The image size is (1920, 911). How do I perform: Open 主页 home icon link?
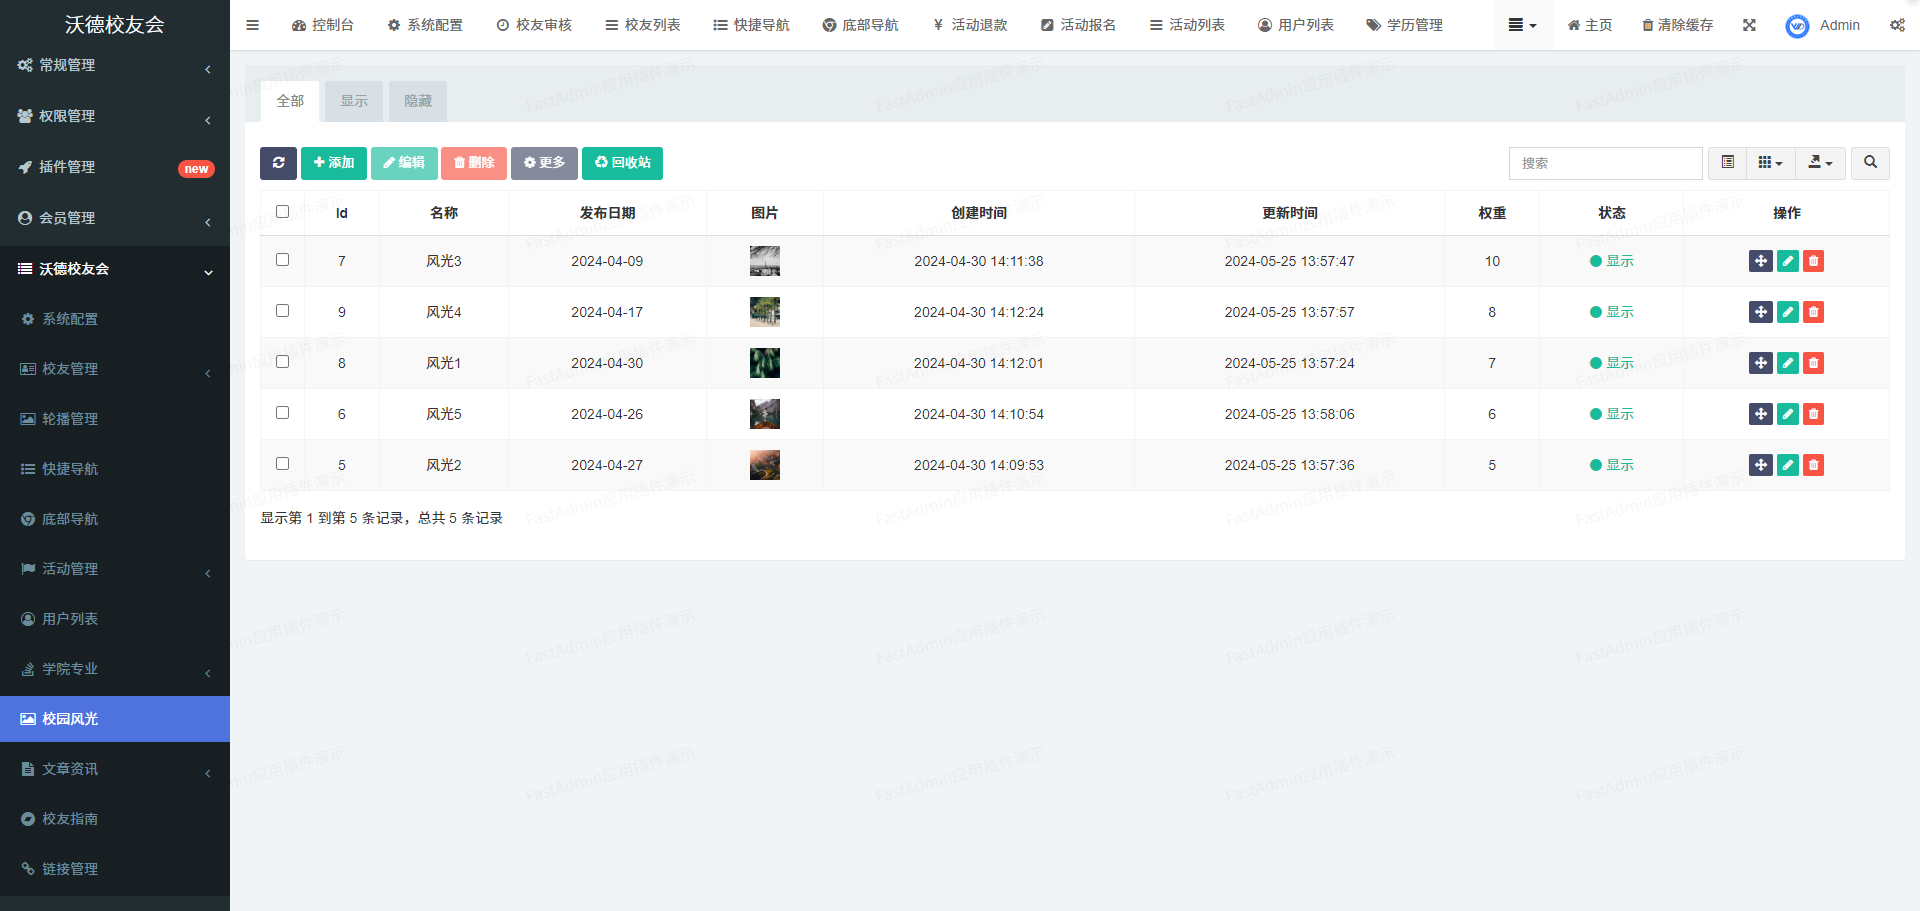[x=1589, y=25]
